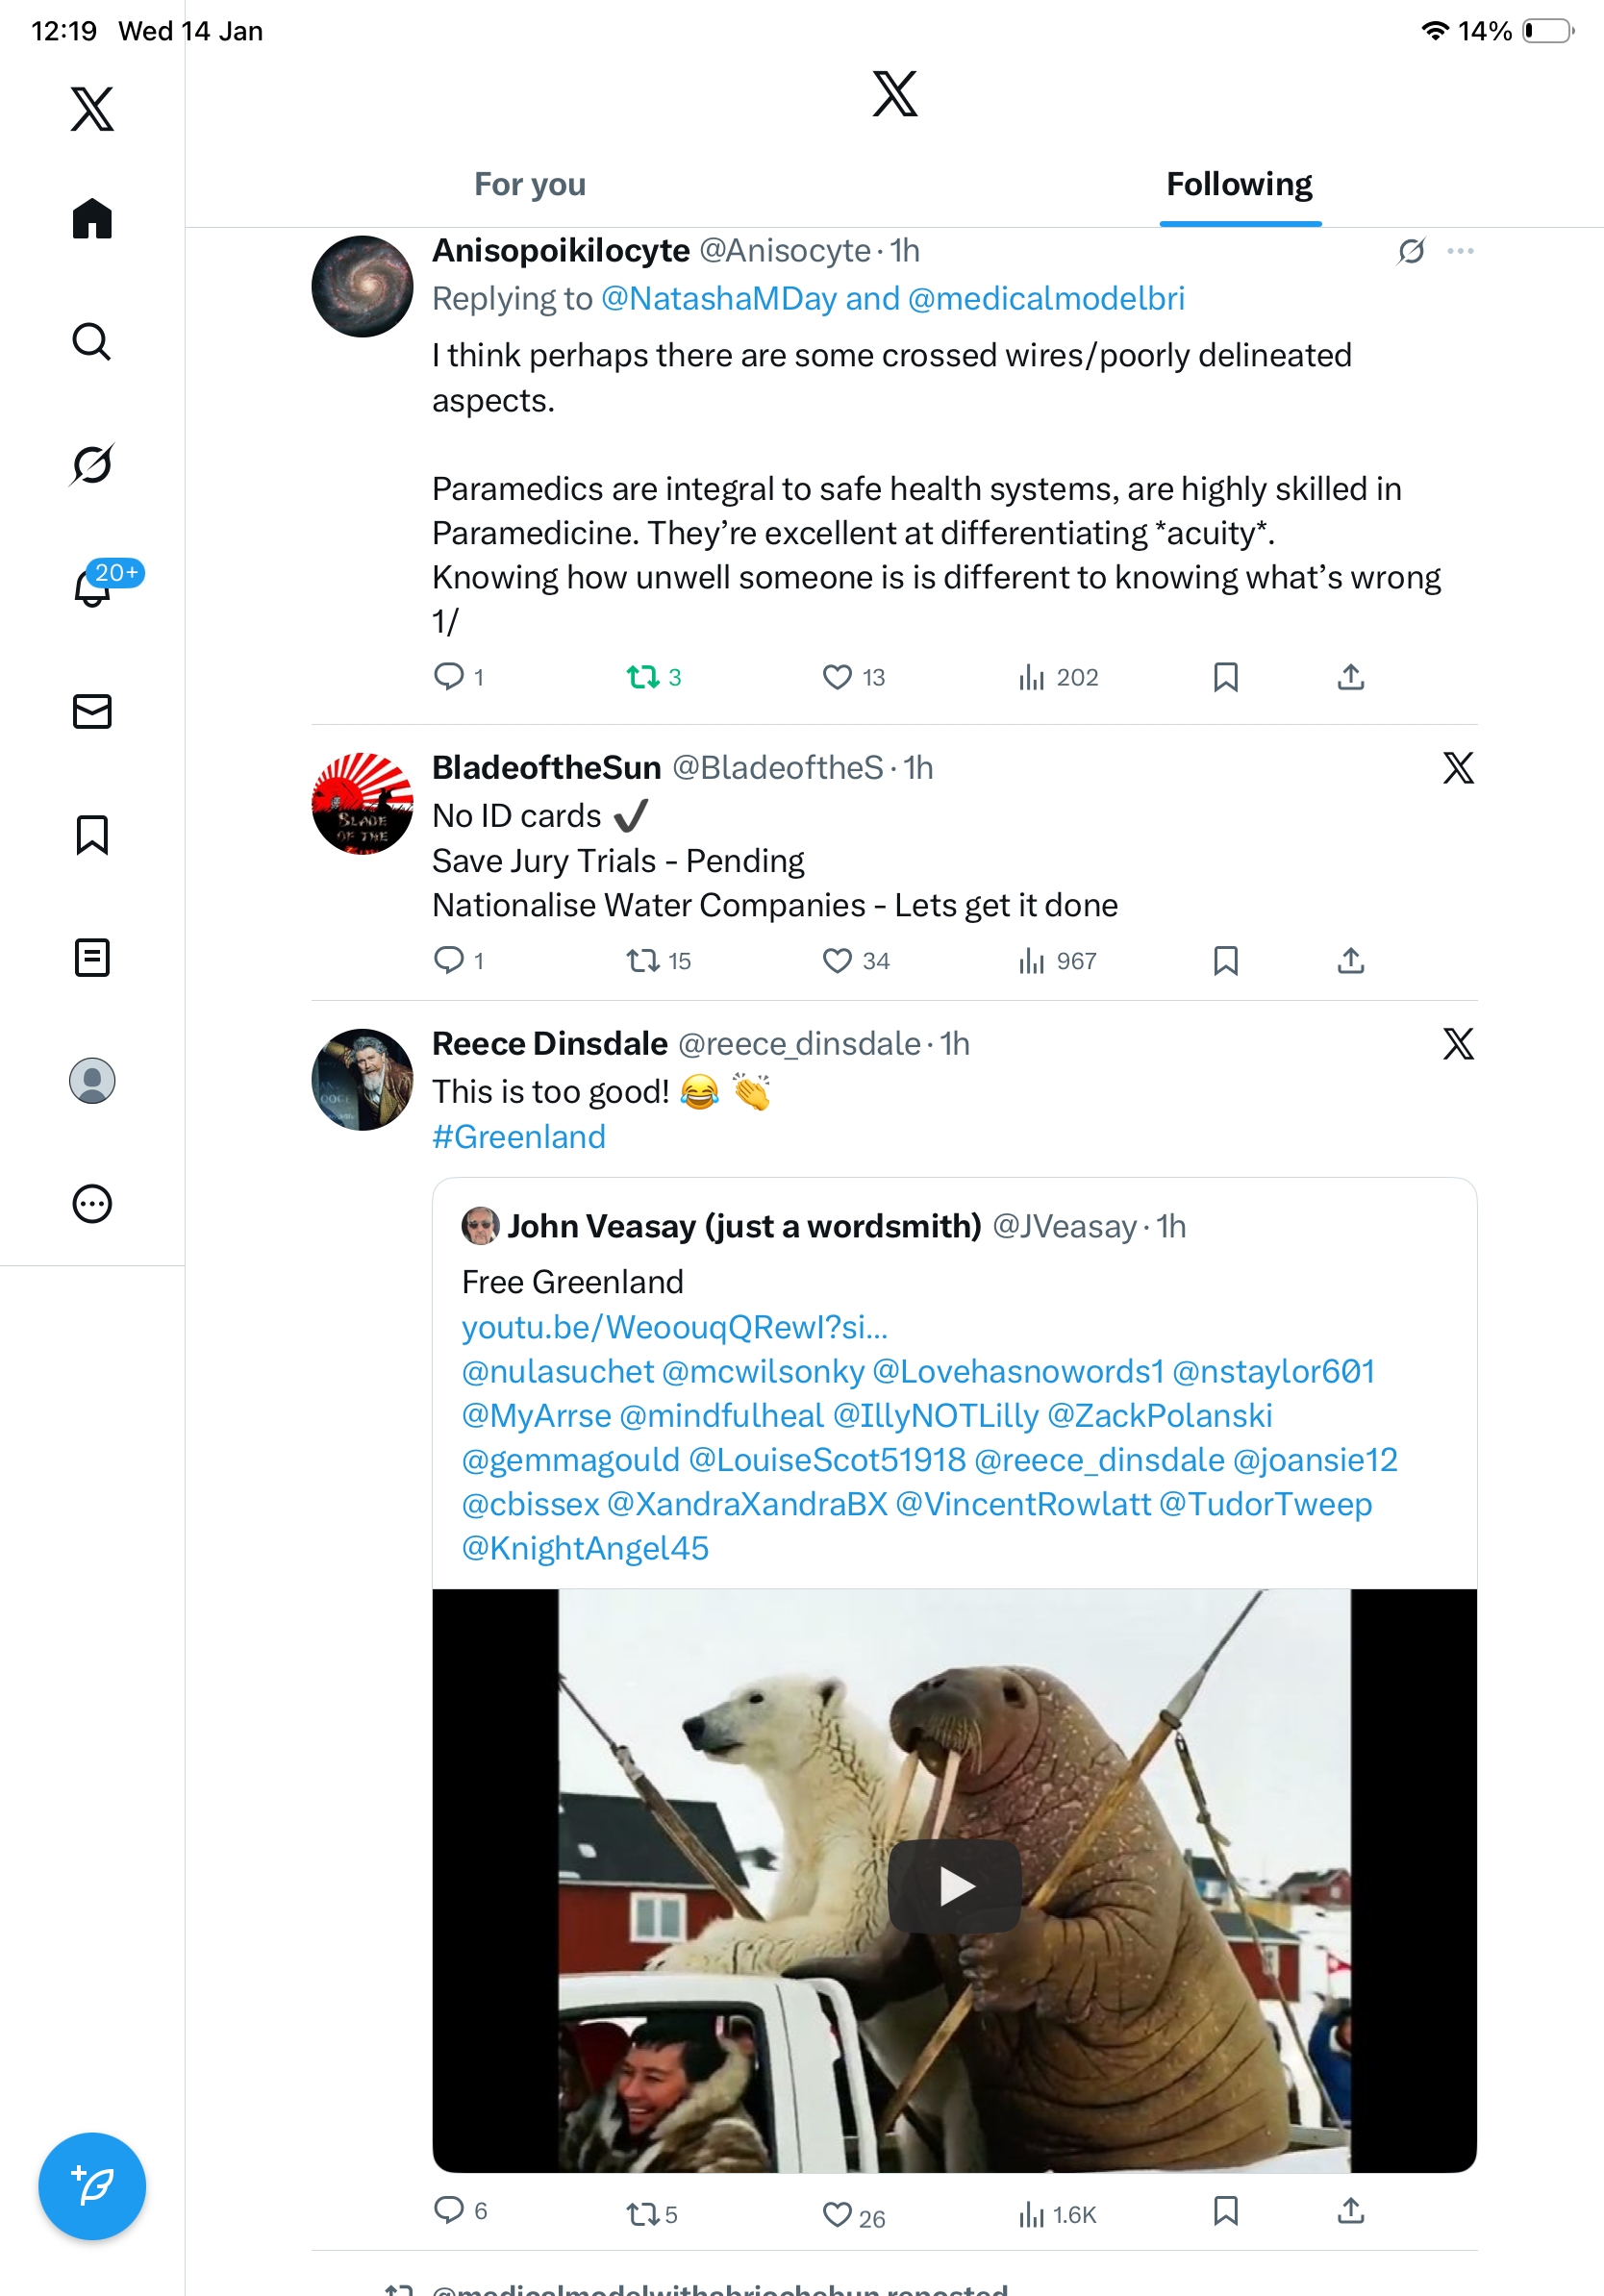The height and width of the screenshot is (2296, 1604).
Task: Bookmark the Anisopoikilocyte reply
Action: 1225,677
